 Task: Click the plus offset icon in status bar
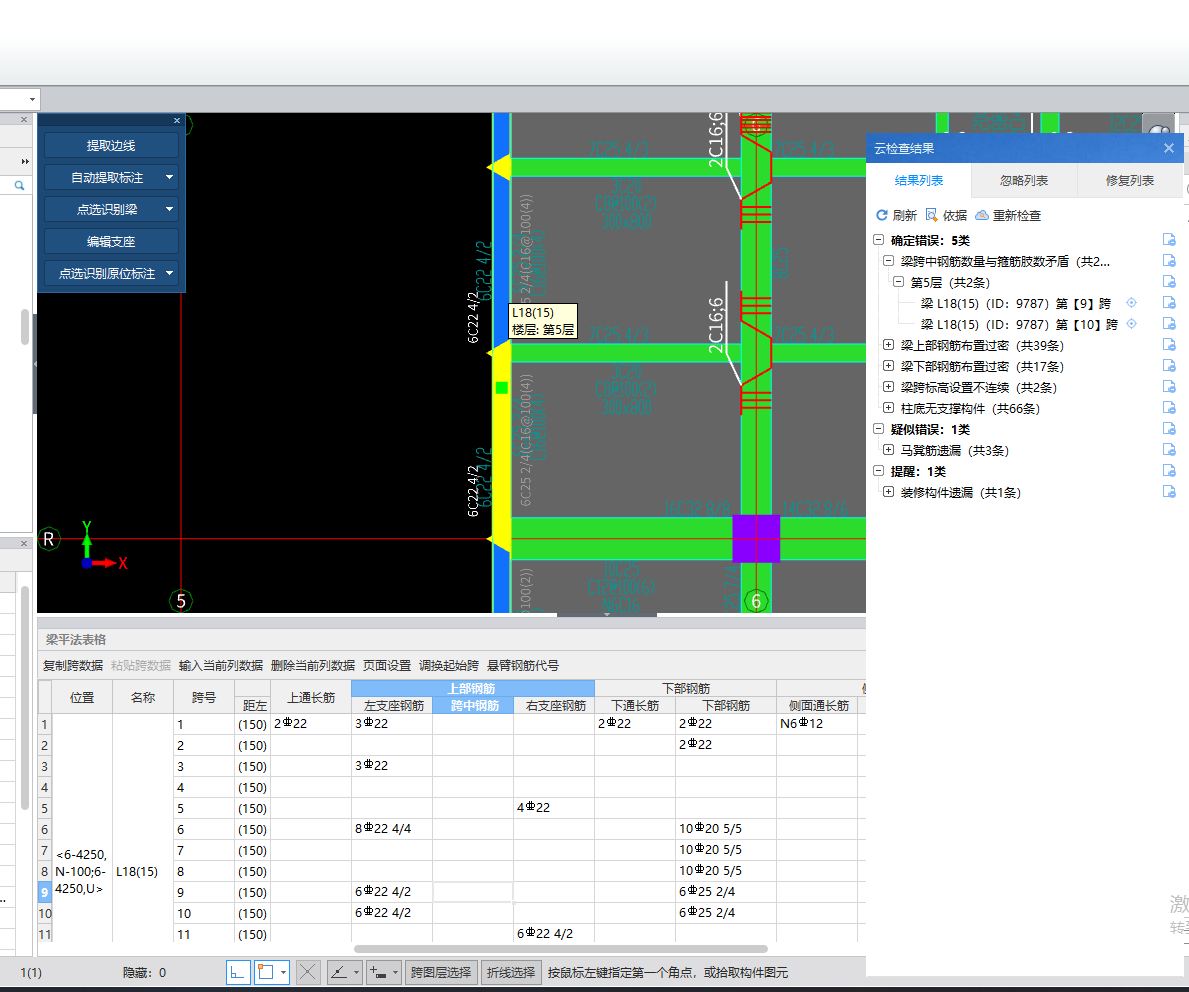coord(378,972)
